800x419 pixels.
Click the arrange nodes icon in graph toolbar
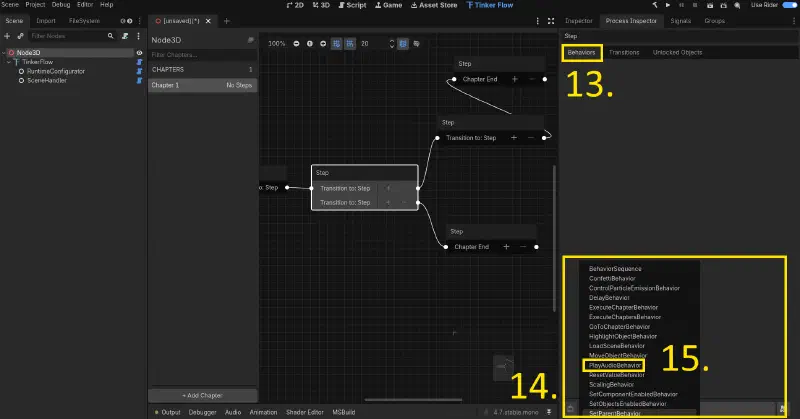[416, 44]
